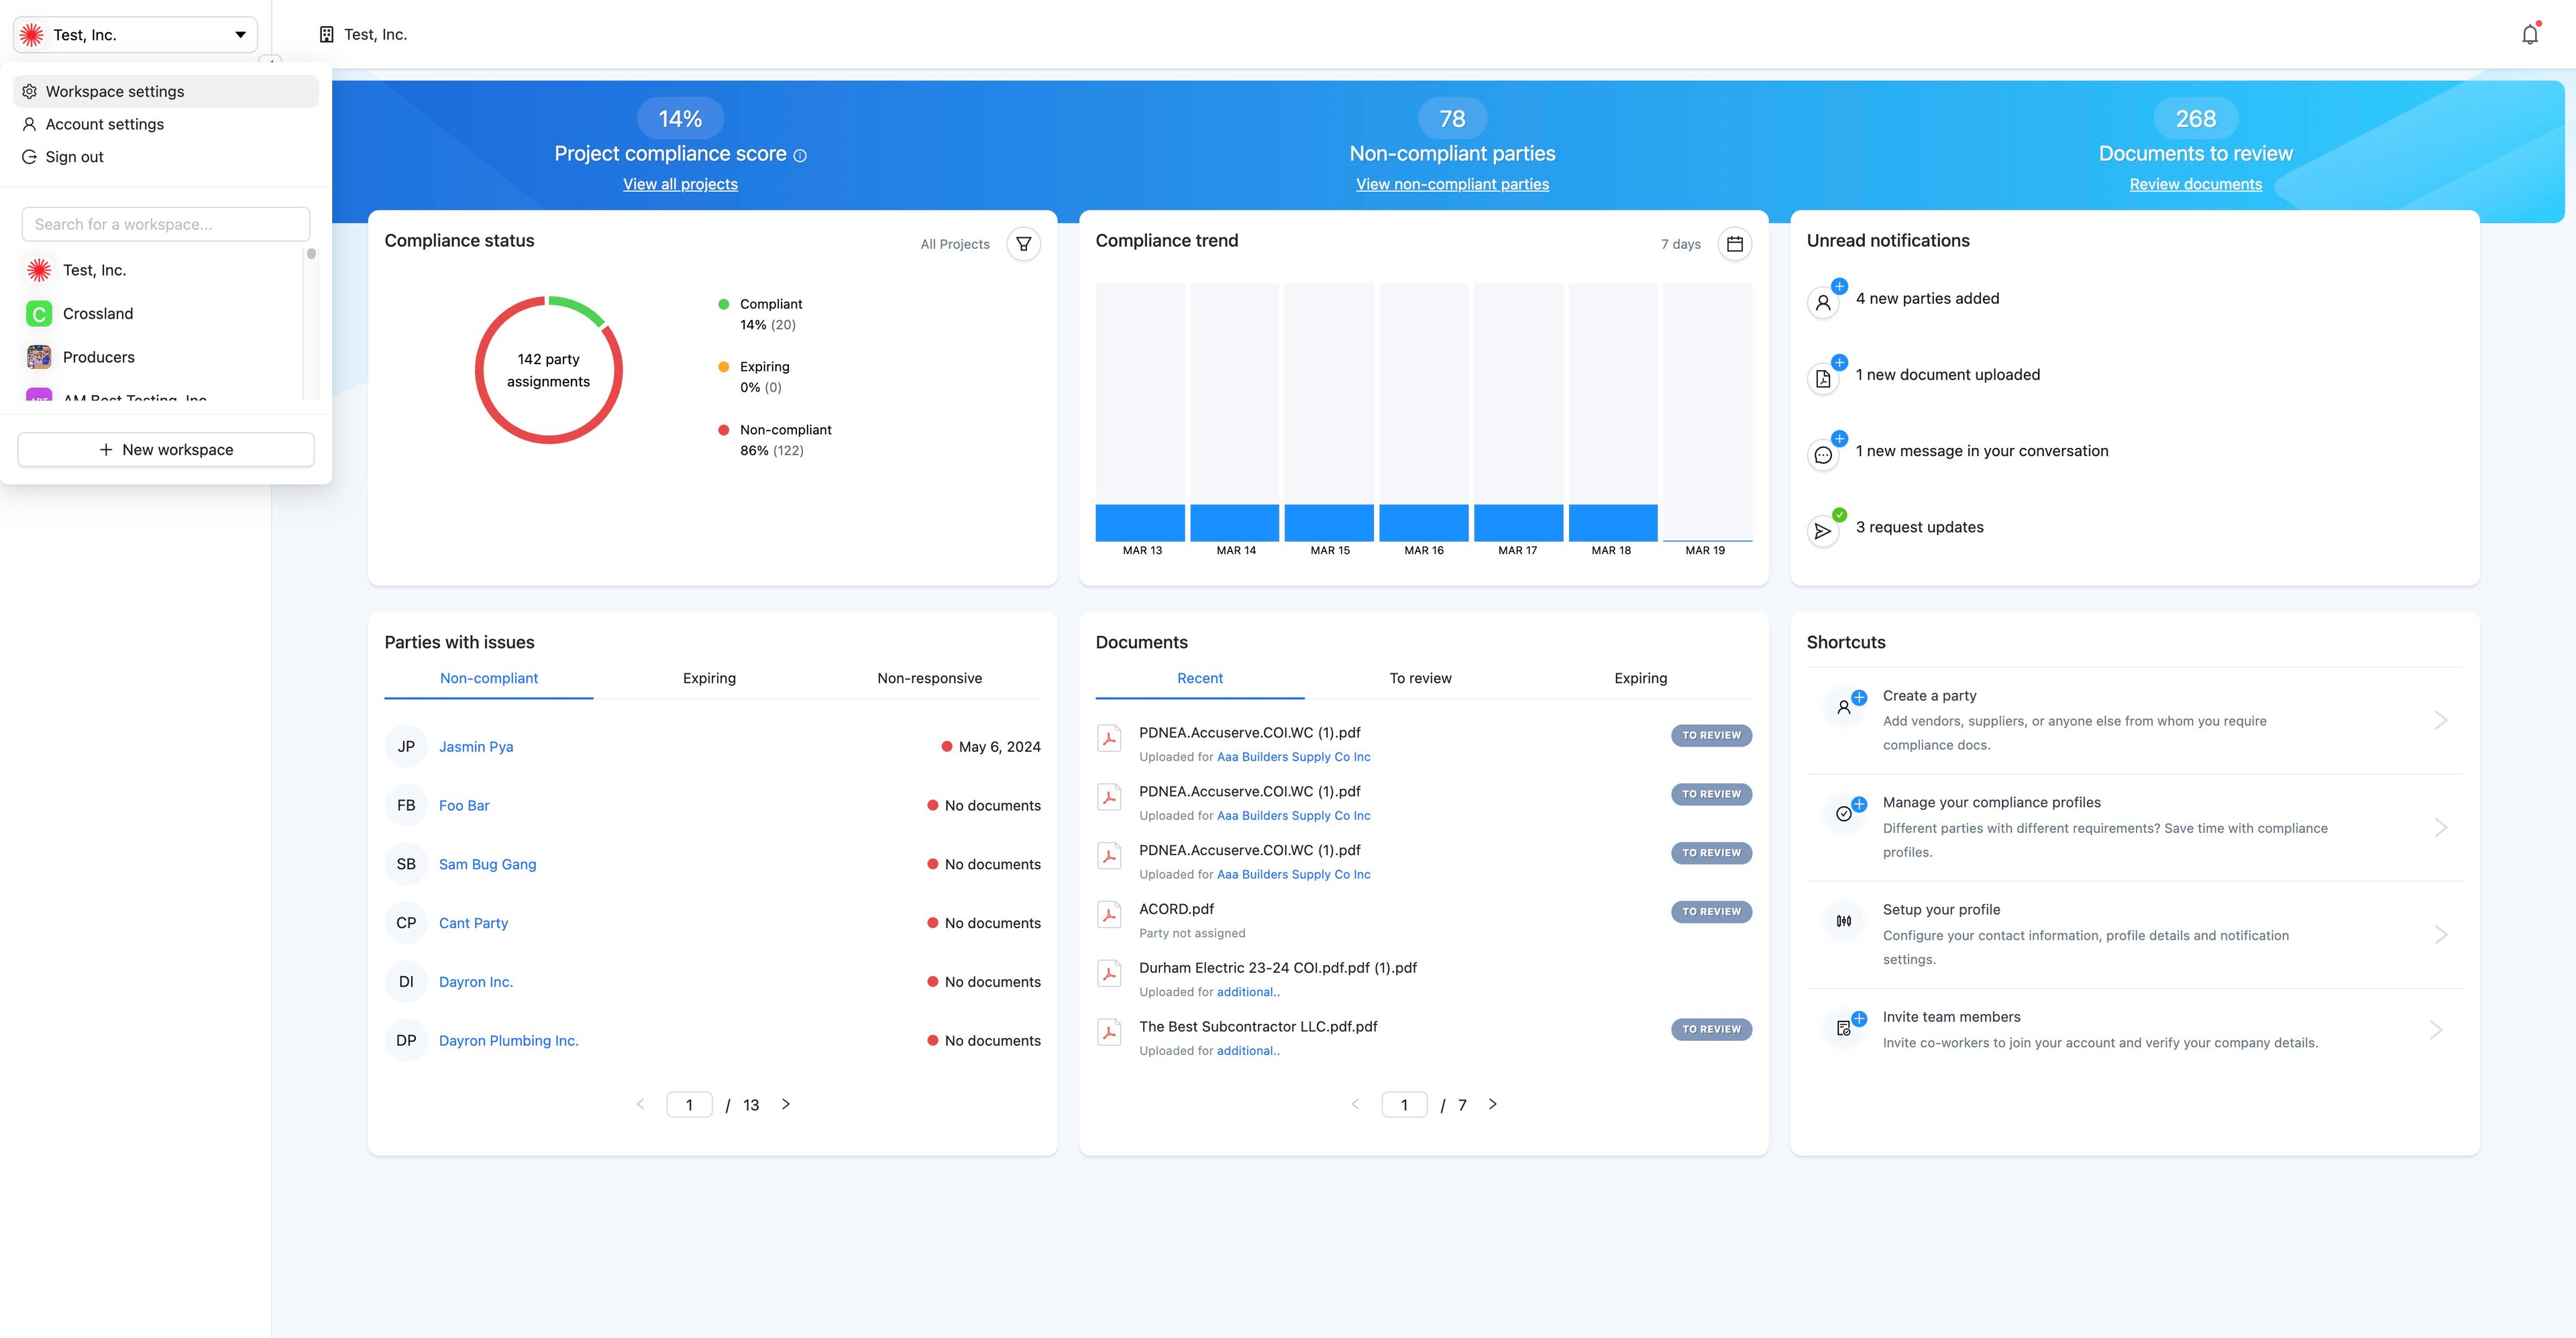Viewport: 2576px width, 1338px height.
Task: Click the MAR 16 trend bar
Action: pos(1423,522)
